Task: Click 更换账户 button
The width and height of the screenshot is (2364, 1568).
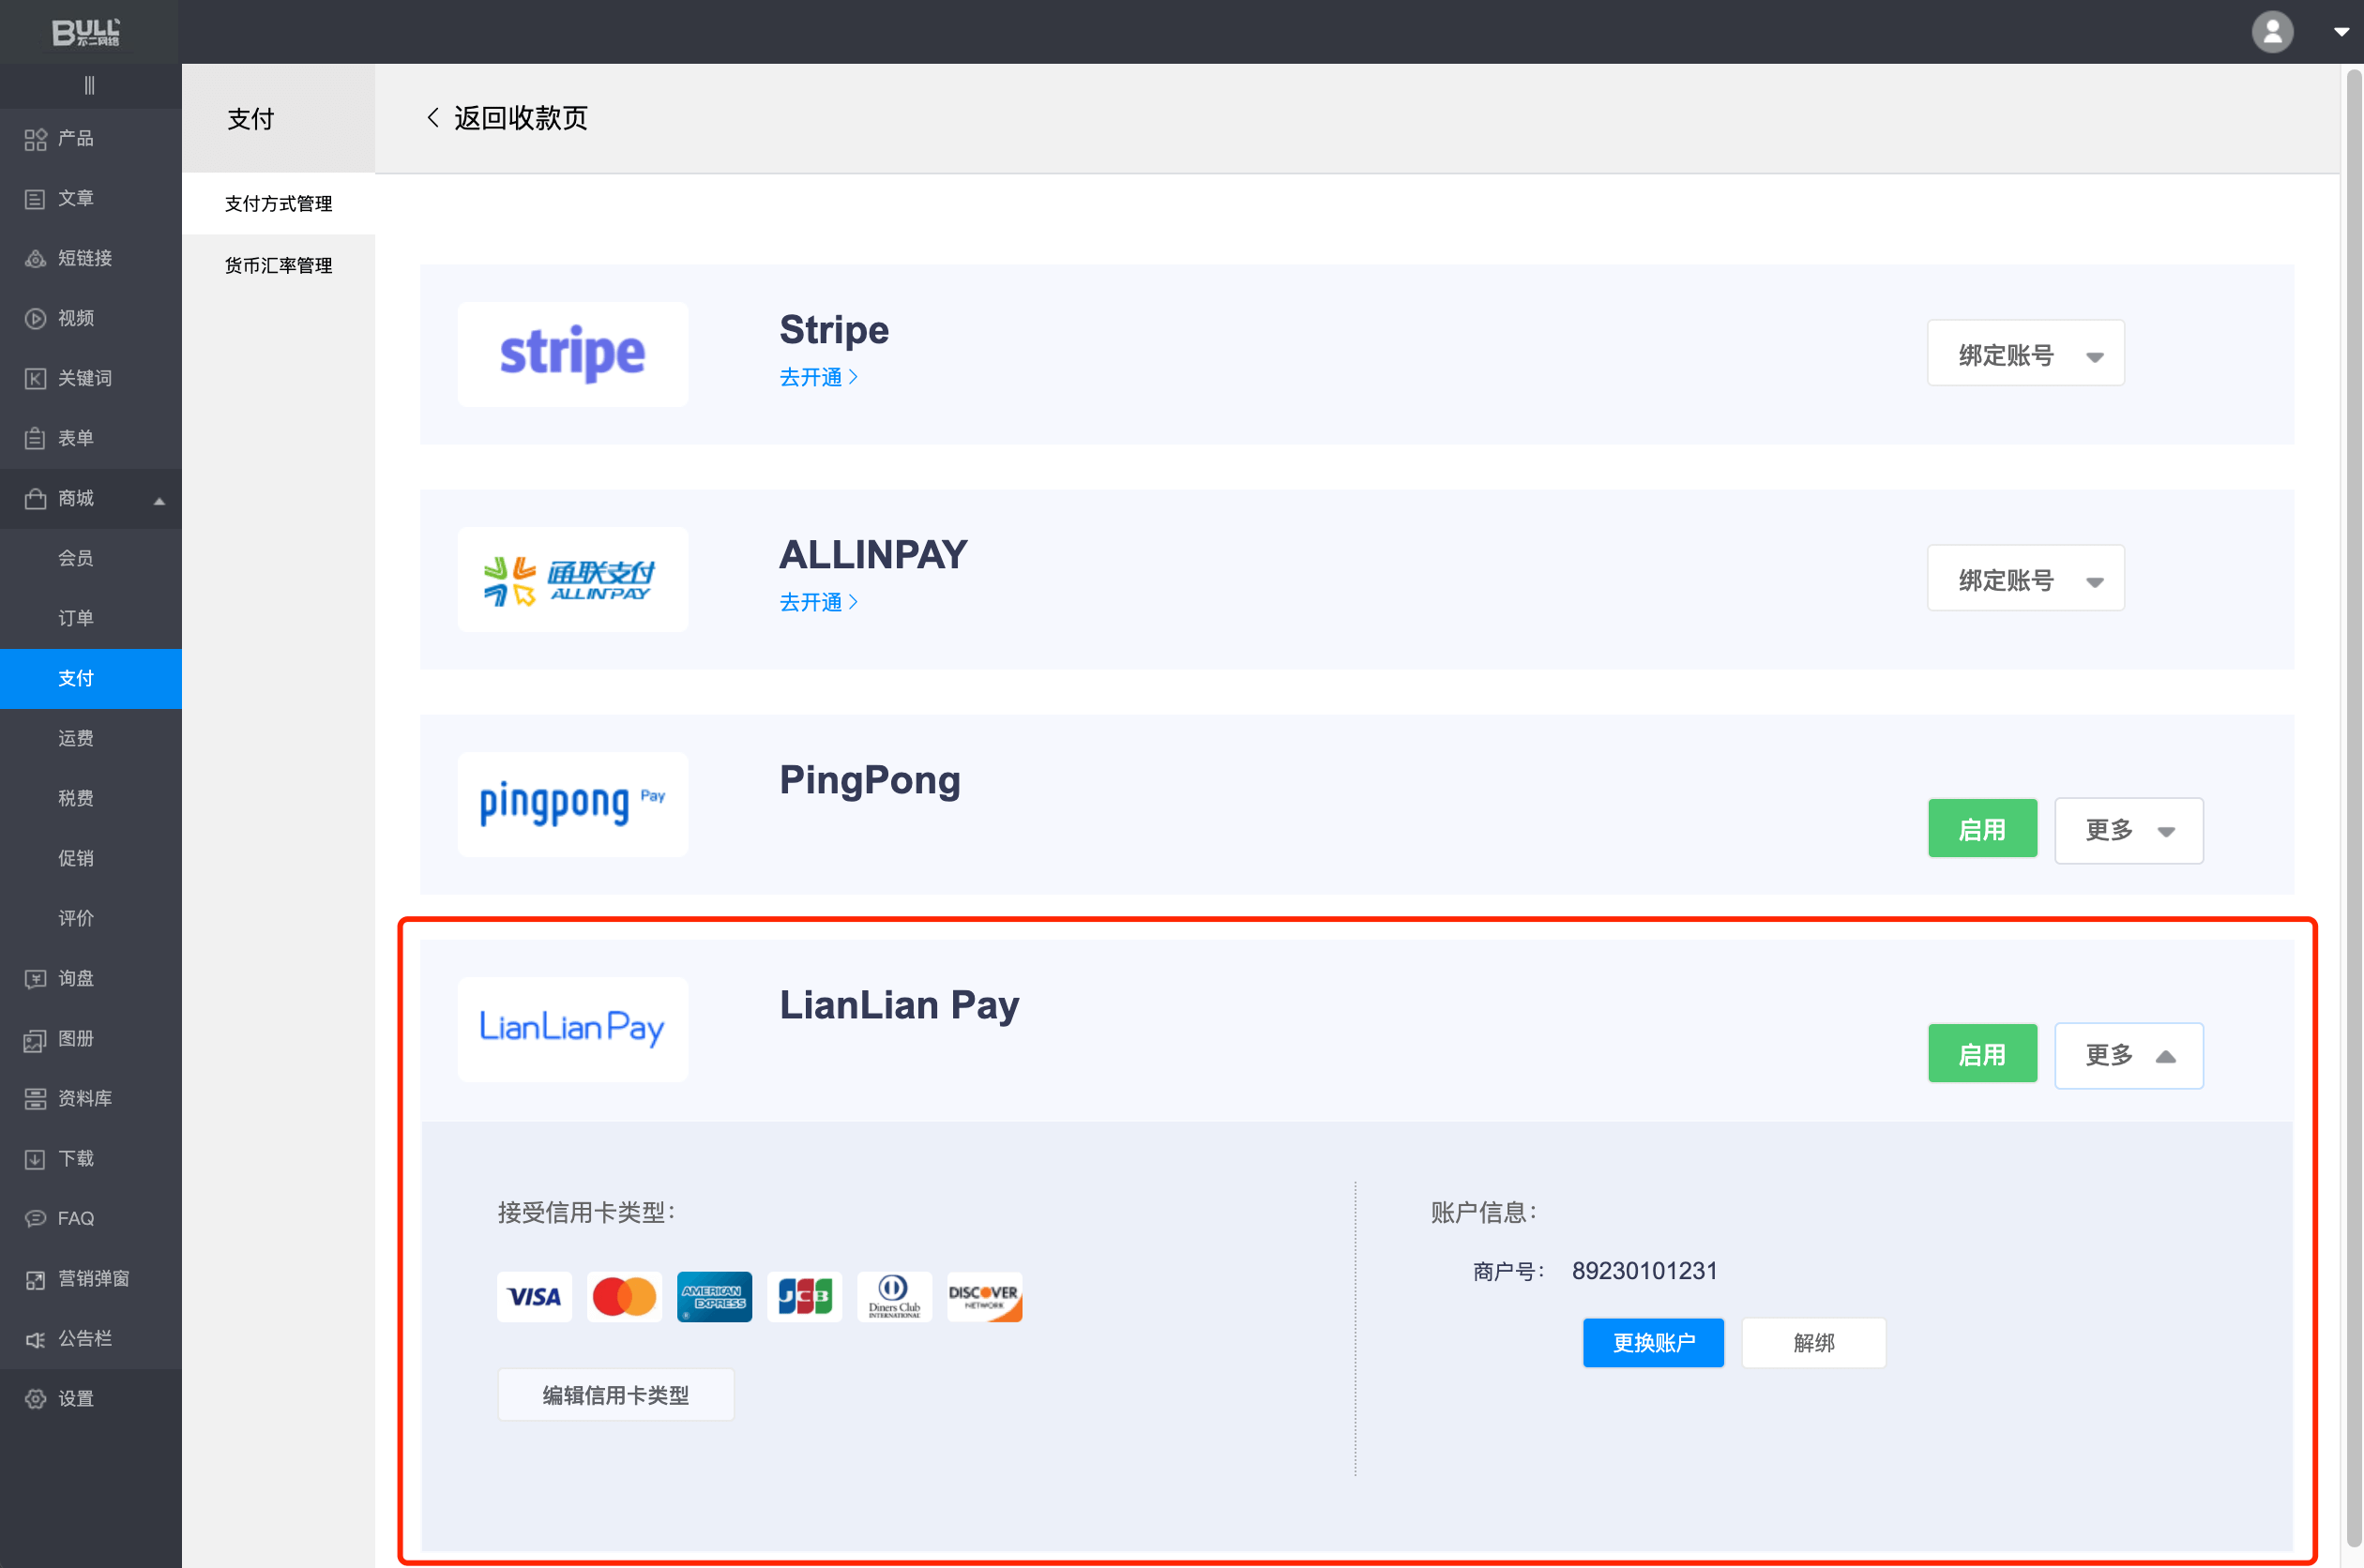Action: tap(1652, 1342)
